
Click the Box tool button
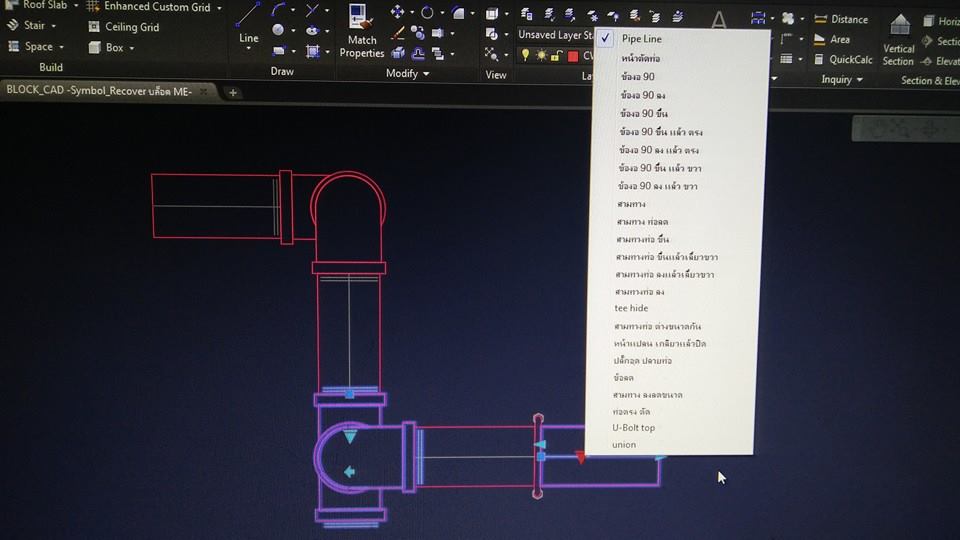106,47
